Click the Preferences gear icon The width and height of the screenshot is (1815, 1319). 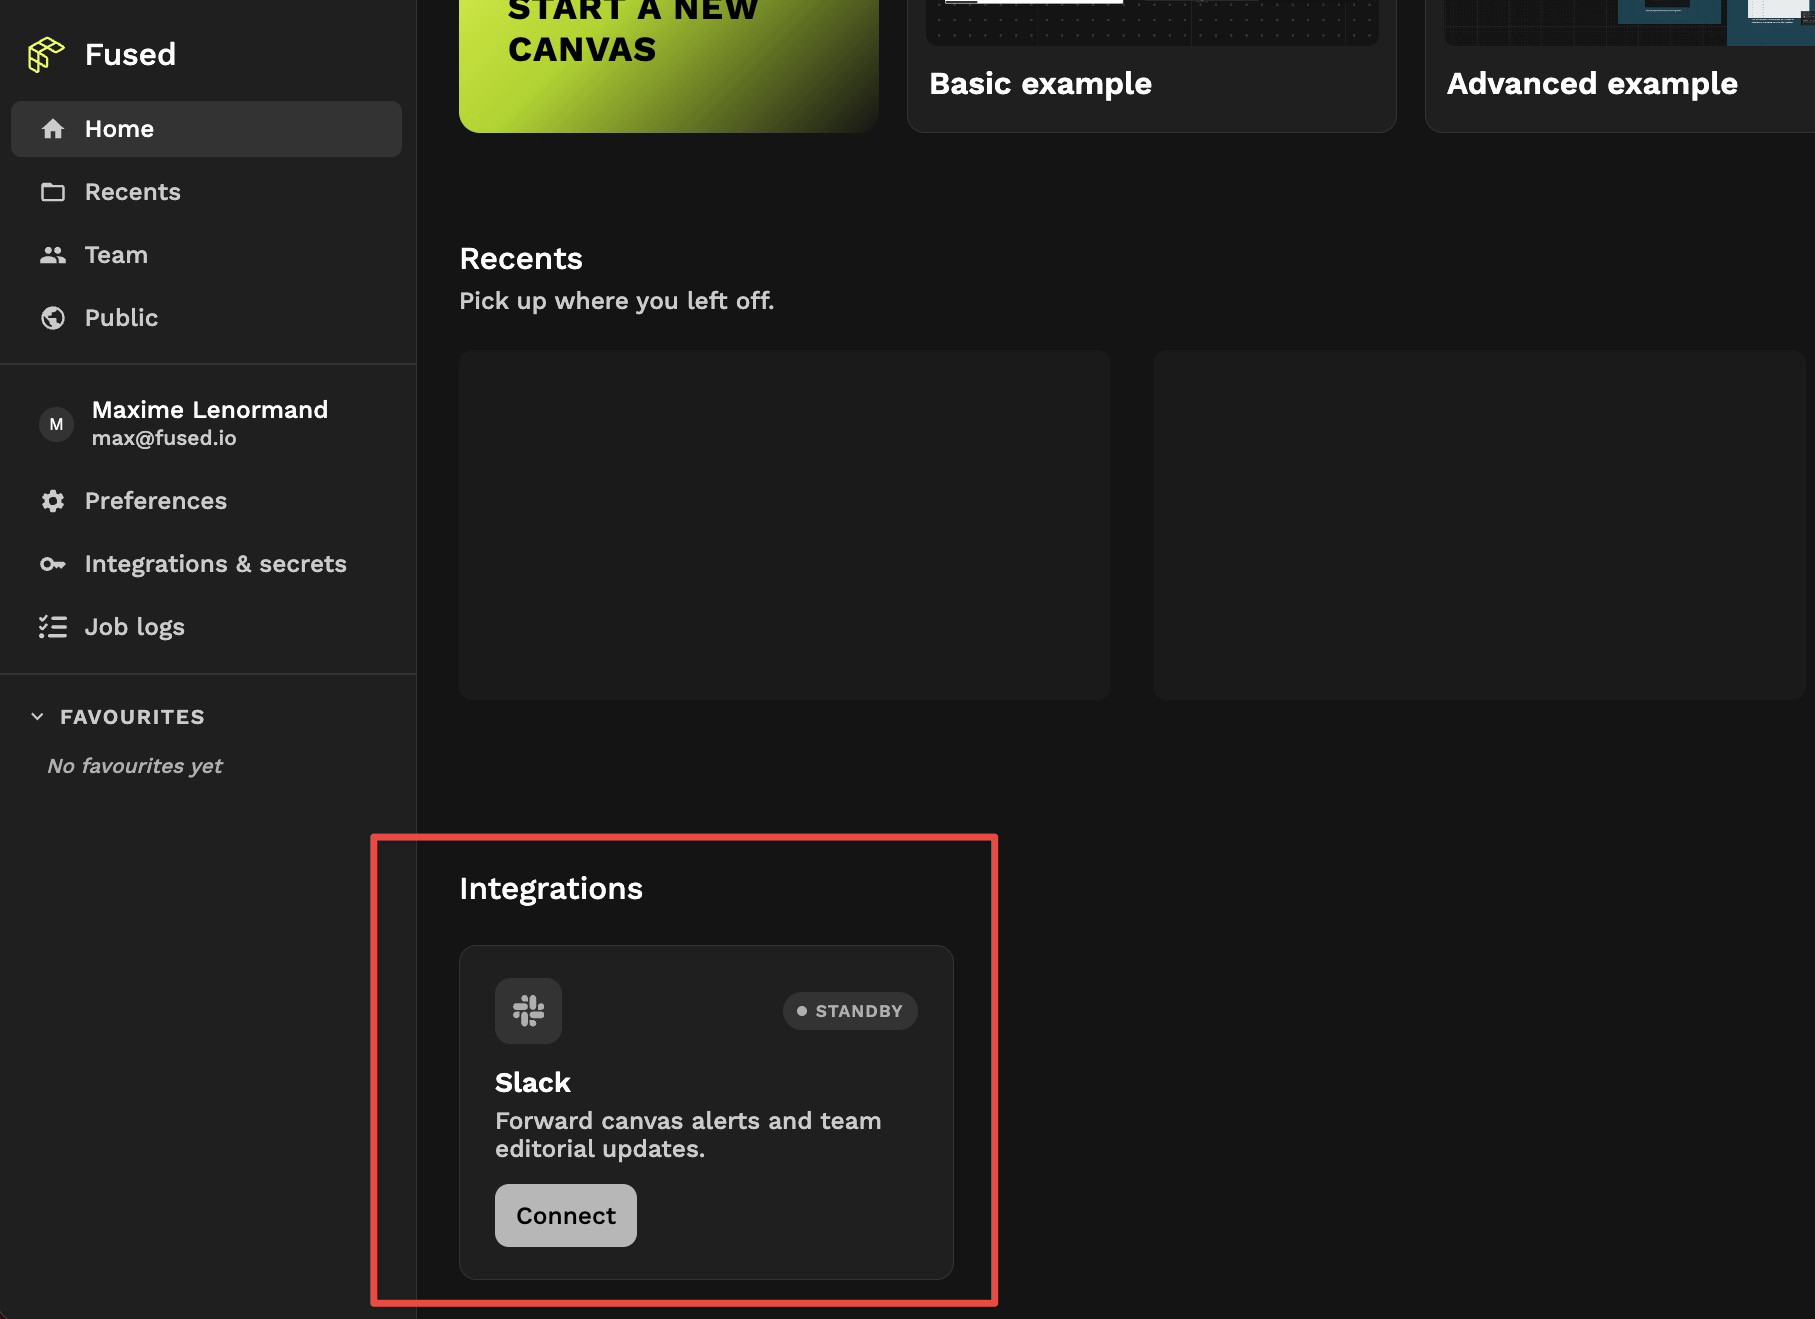coord(53,501)
